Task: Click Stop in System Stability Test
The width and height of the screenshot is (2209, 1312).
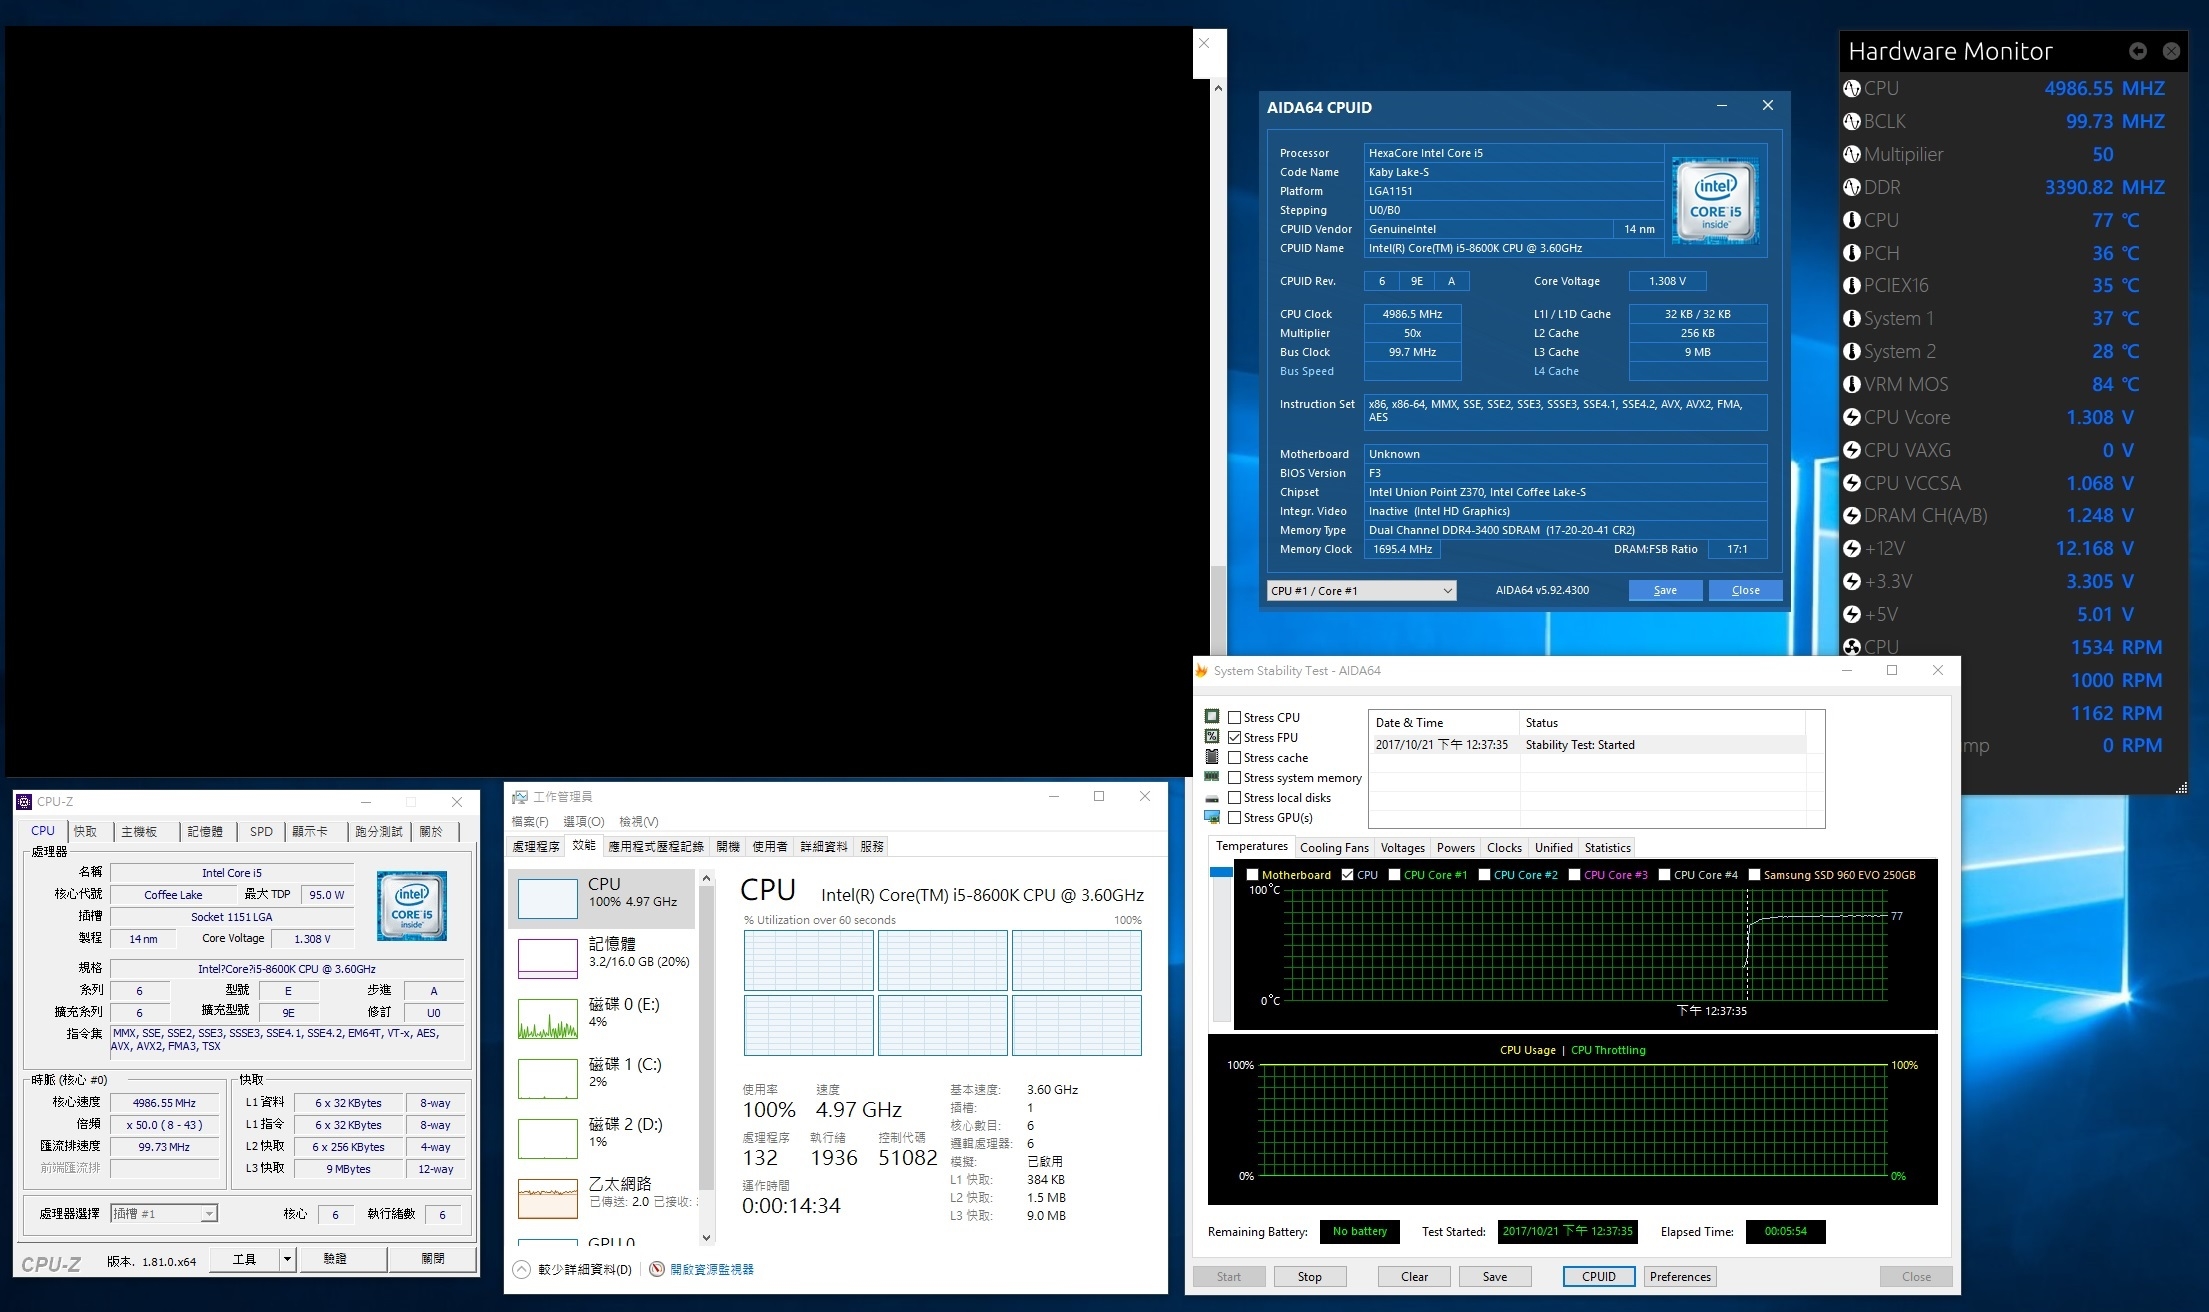Action: coord(1309,1276)
